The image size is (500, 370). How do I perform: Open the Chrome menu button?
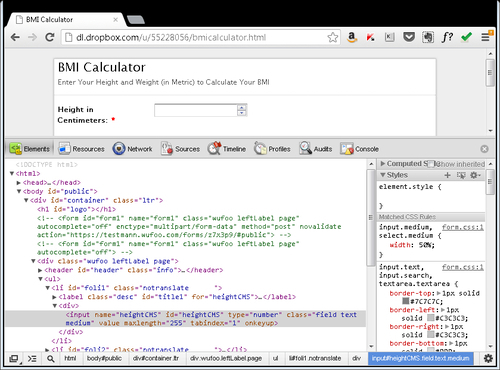(486, 37)
